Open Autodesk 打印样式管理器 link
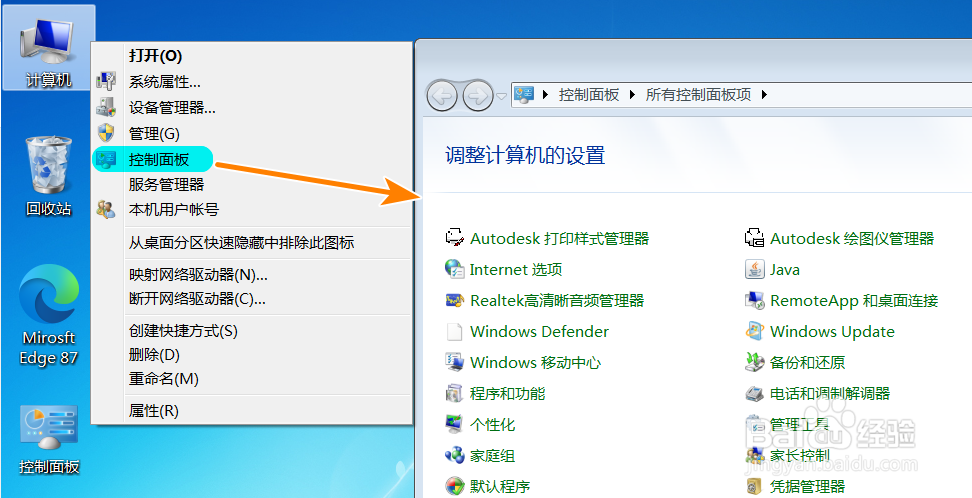 coord(559,238)
